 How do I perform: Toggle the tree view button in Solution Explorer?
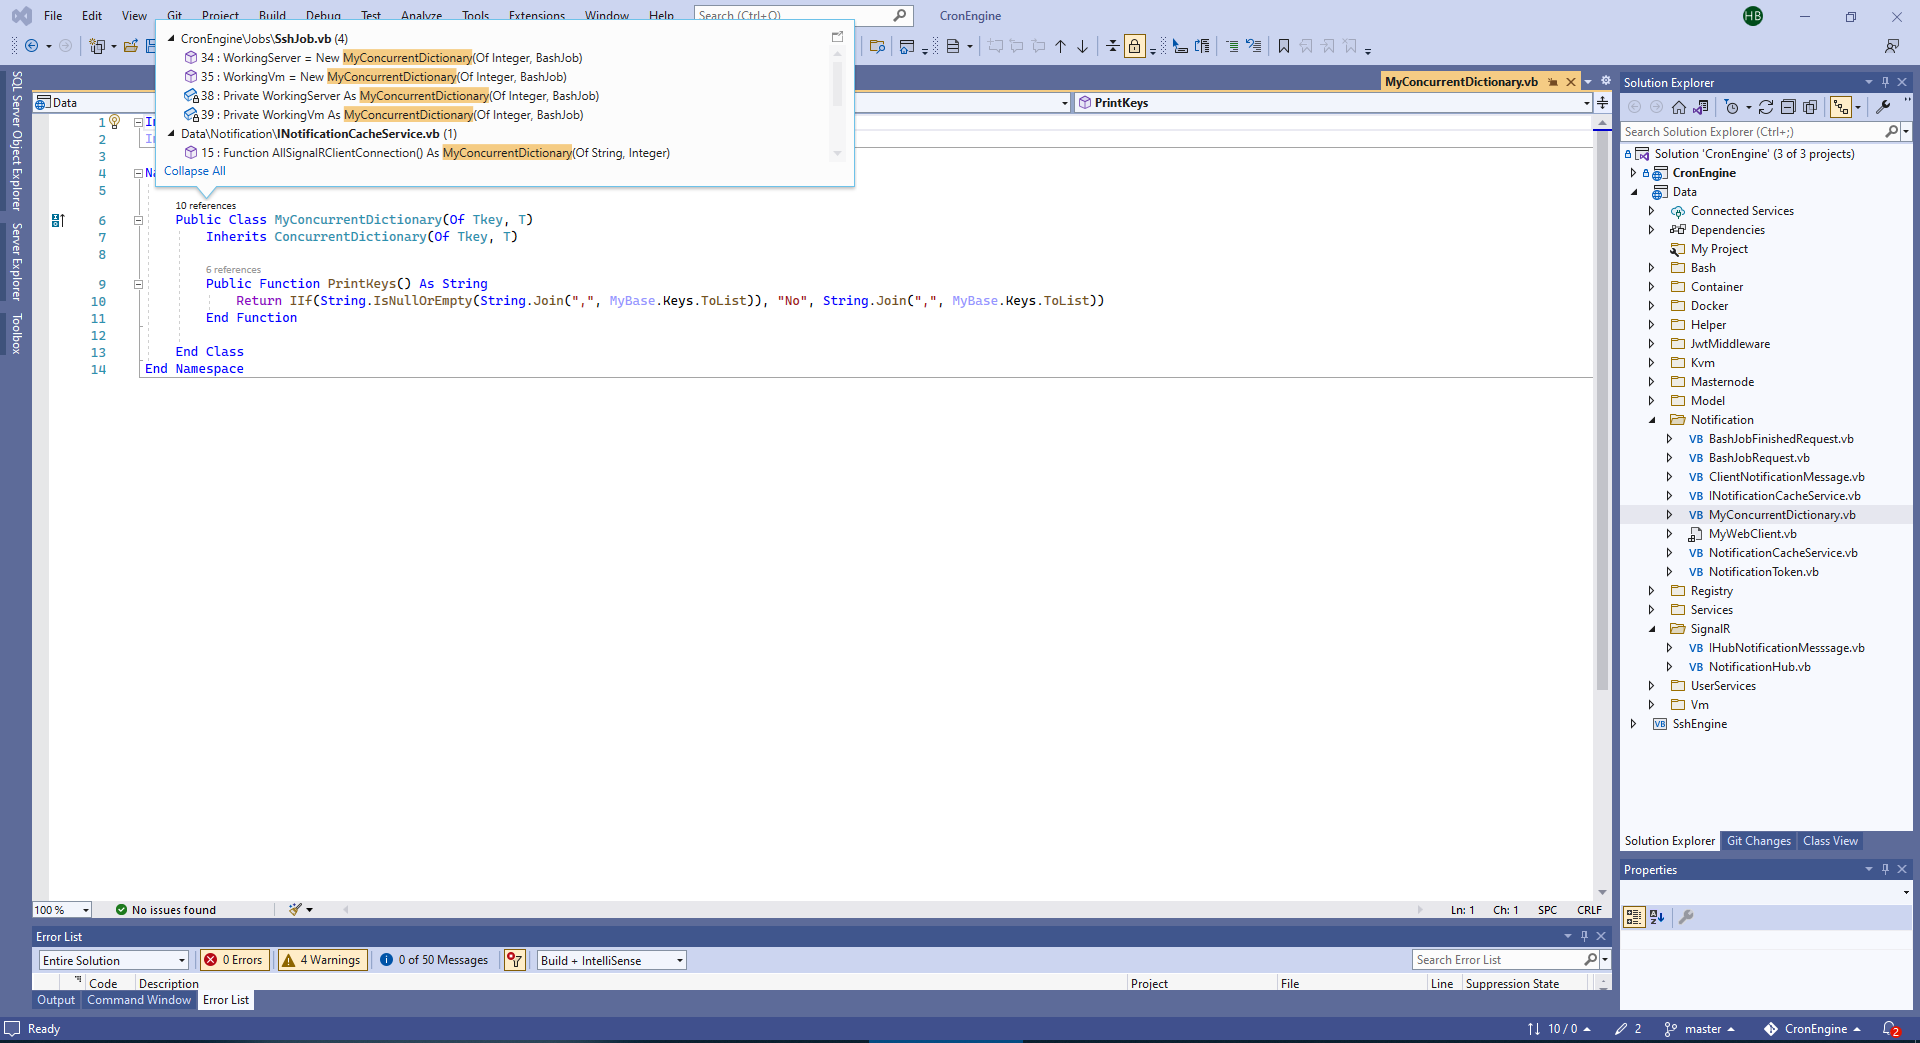click(1840, 107)
